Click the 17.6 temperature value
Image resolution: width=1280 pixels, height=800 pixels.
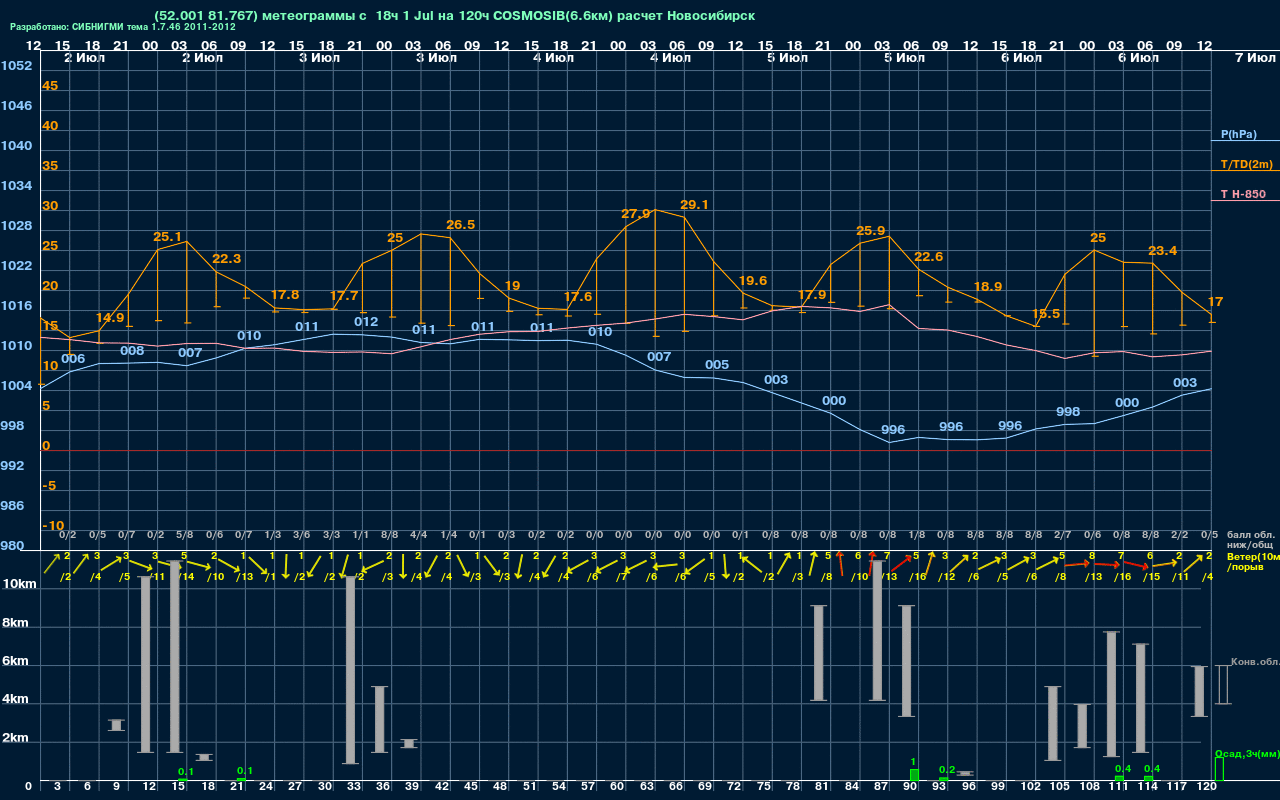(578, 297)
